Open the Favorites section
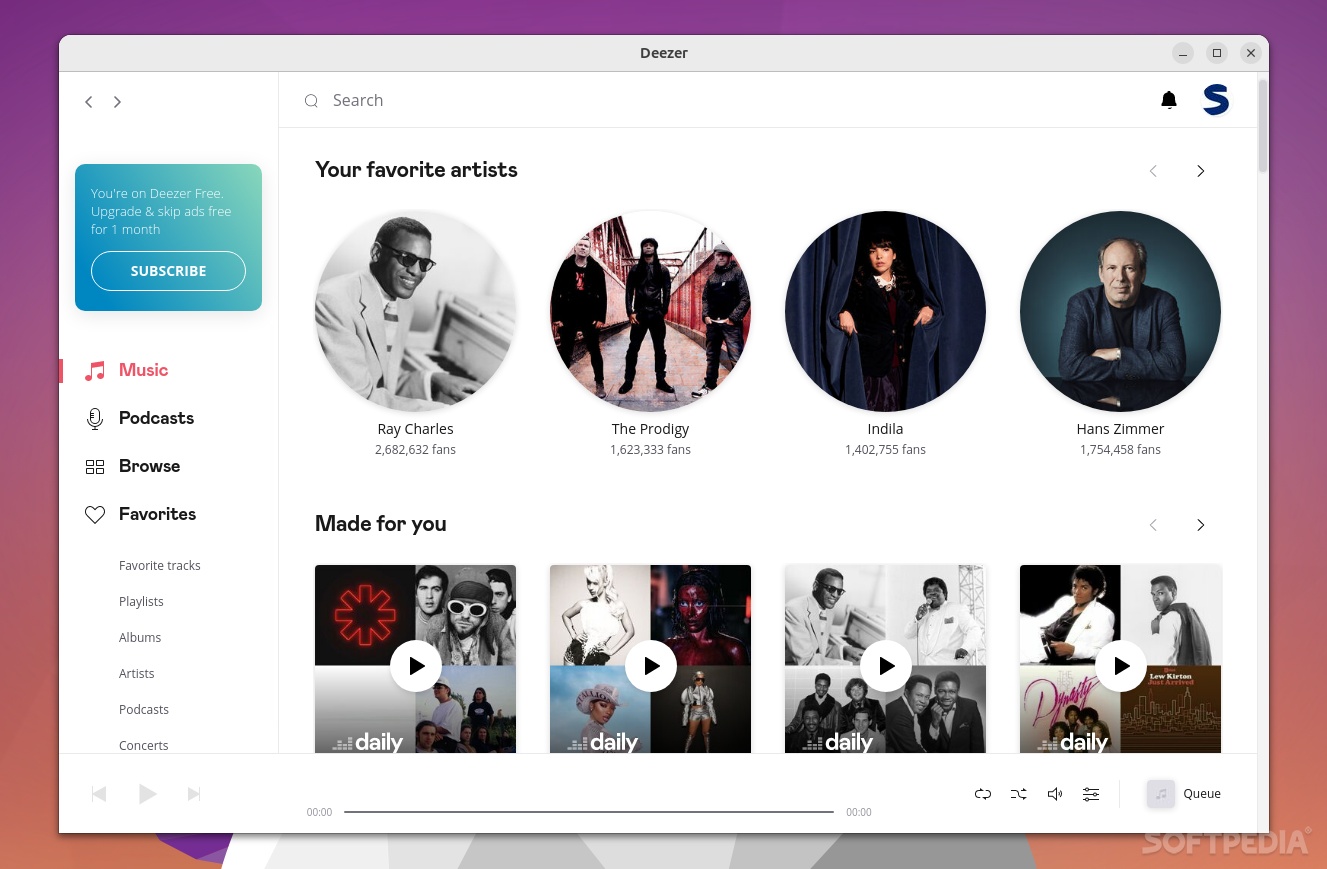 [x=157, y=514]
